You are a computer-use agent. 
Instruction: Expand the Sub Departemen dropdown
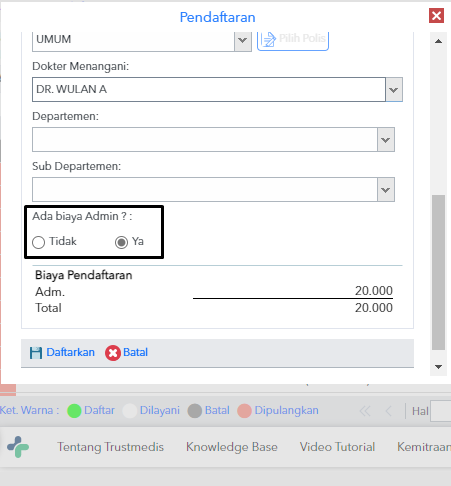[386, 190]
